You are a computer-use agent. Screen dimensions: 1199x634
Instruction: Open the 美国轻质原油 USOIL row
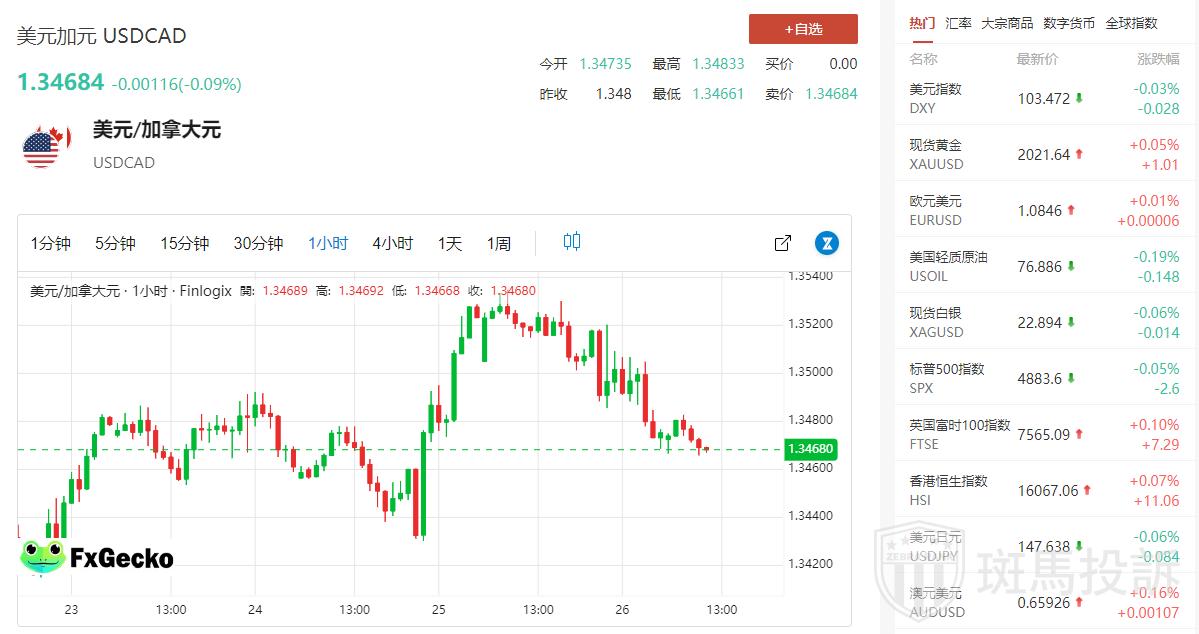pos(1040,266)
